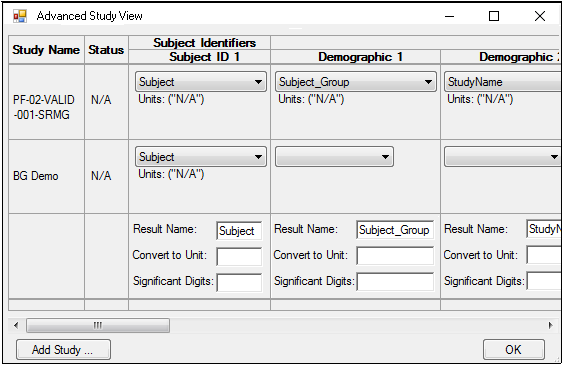563x365 pixels.
Task: Click horizontal scrollbar right arrow
Action: pyautogui.click(x=550, y=326)
